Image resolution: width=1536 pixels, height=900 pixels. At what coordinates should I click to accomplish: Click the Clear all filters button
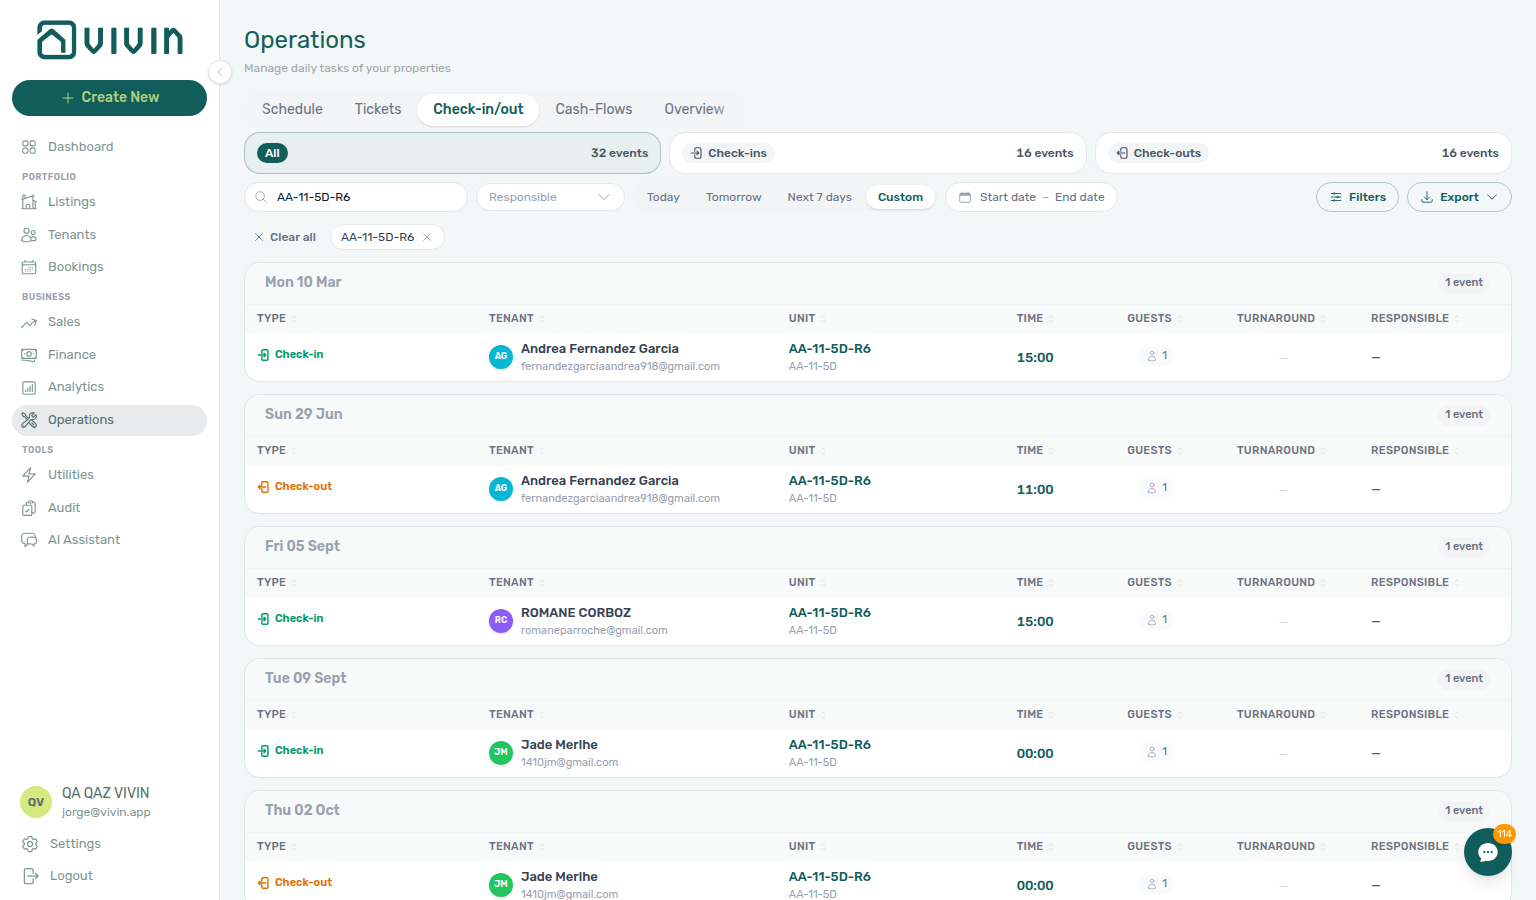point(285,237)
